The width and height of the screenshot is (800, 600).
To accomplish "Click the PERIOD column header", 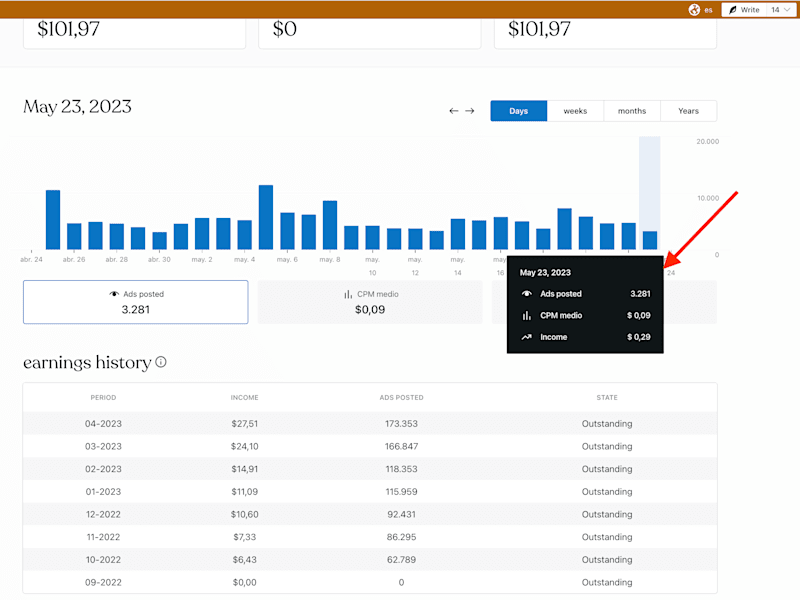I will pos(103,397).
